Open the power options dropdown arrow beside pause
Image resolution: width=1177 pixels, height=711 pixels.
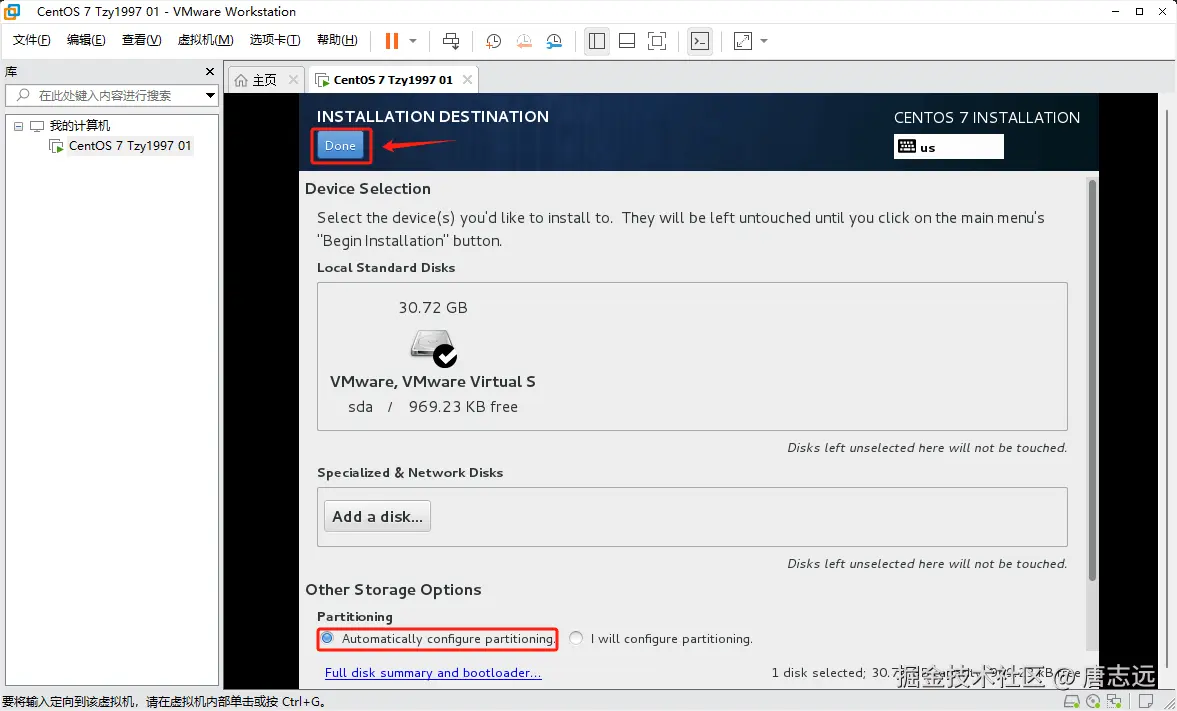coord(413,41)
